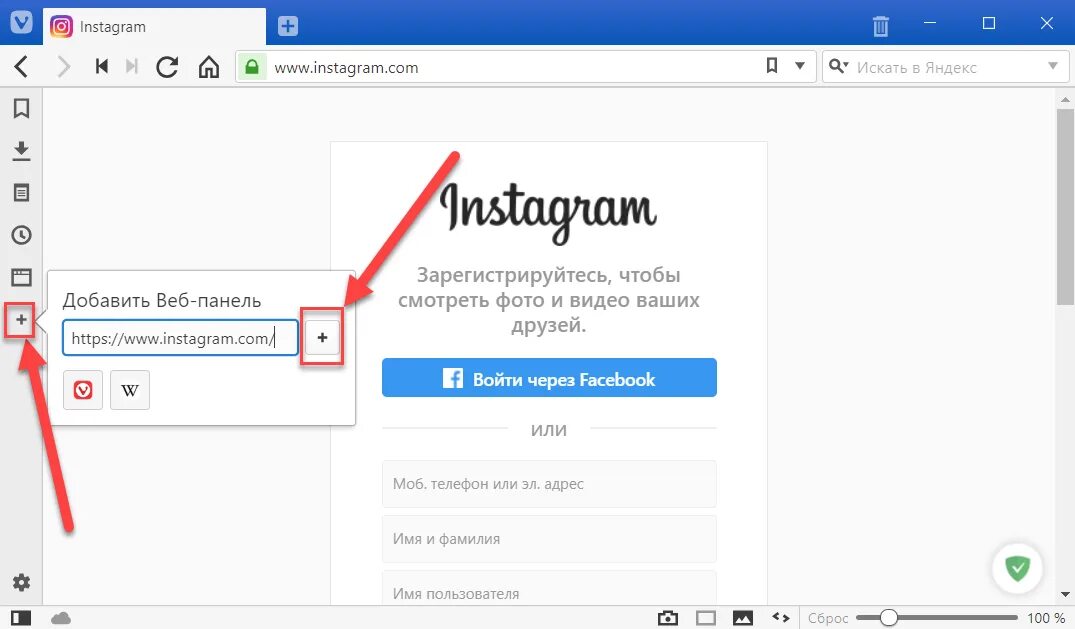The width and height of the screenshot is (1075, 629).
Task: Open closed tabs trash bin
Action: pyautogui.click(x=880, y=26)
